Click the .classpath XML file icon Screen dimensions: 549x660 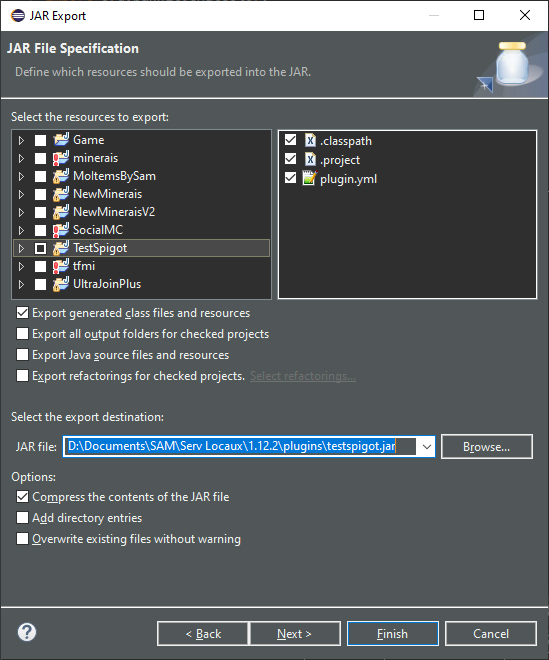click(310, 140)
